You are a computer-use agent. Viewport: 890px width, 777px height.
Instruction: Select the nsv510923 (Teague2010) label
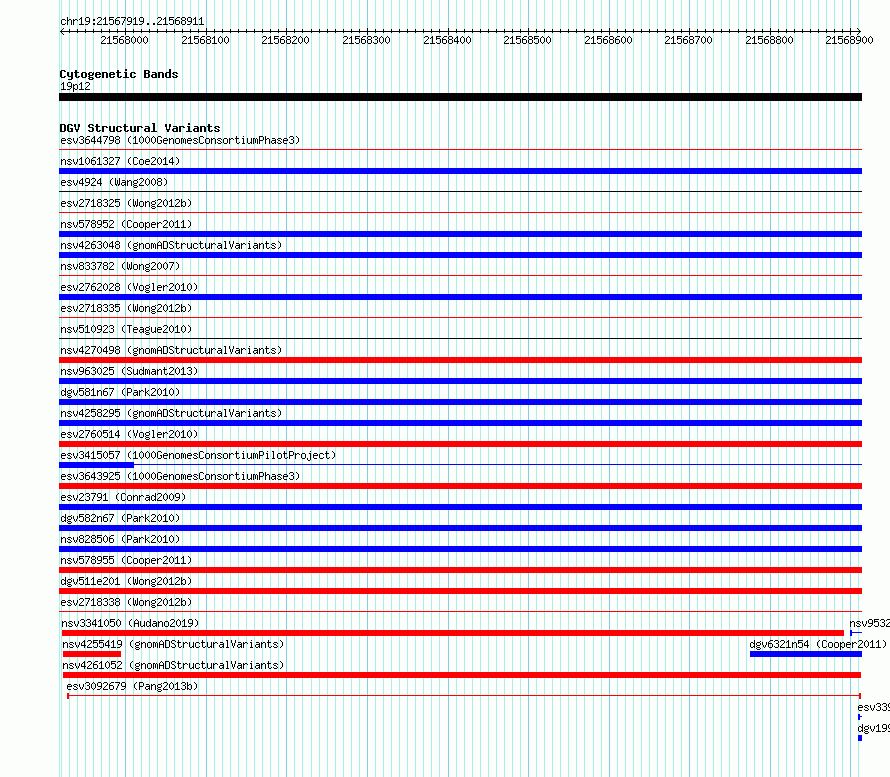click(126, 329)
